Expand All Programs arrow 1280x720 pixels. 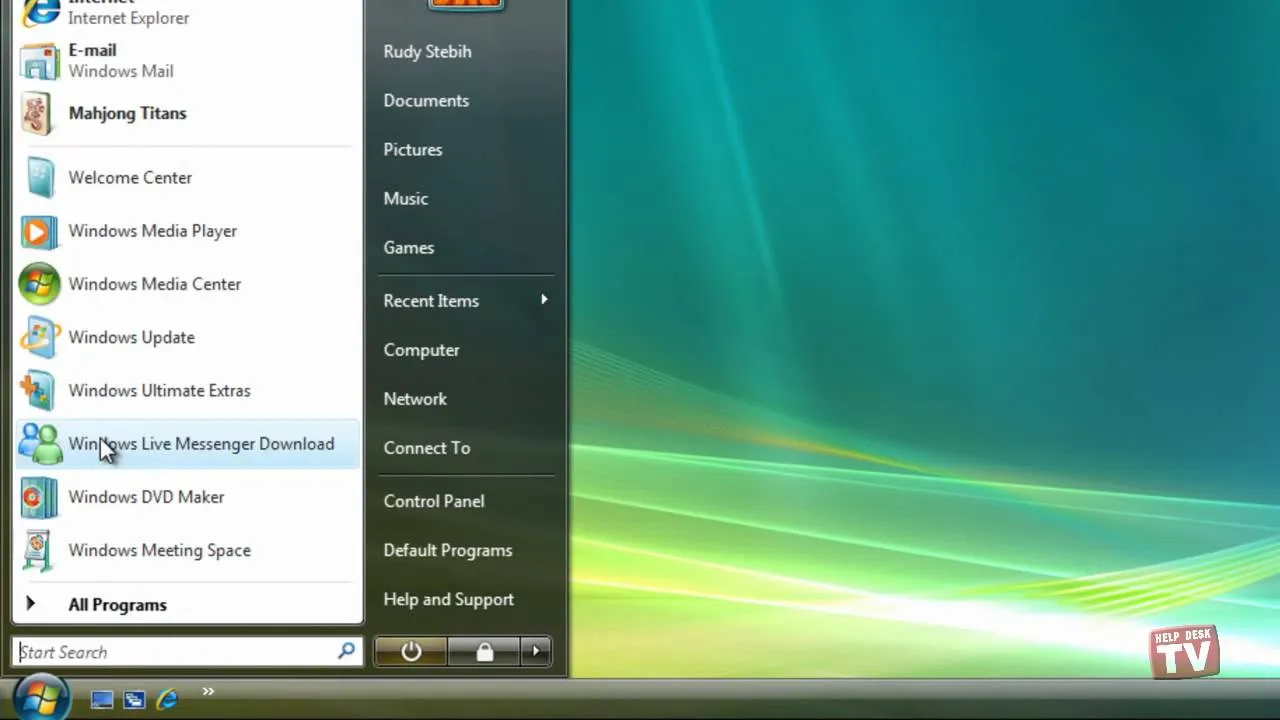pyautogui.click(x=30, y=604)
